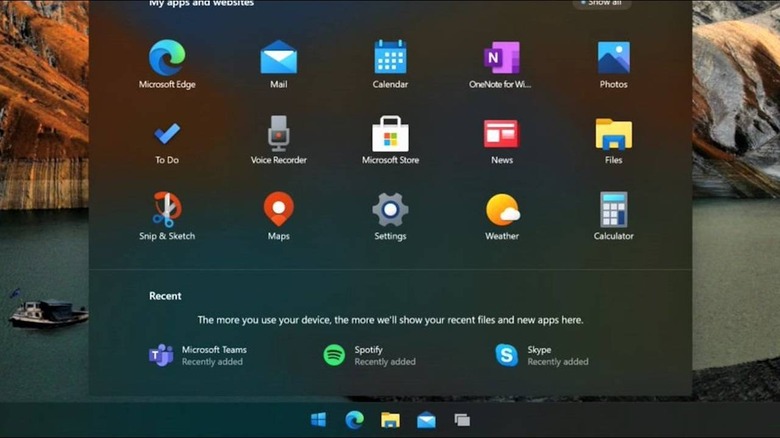Image resolution: width=780 pixels, height=438 pixels.
Task: Launch the Mail app icon in the grid
Action: coord(279,58)
